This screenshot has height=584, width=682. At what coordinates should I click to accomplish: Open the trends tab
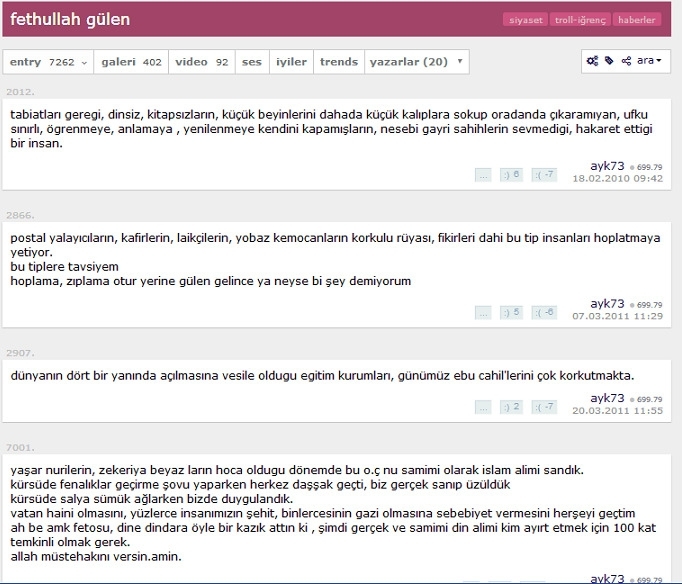(x=338, y=62)
